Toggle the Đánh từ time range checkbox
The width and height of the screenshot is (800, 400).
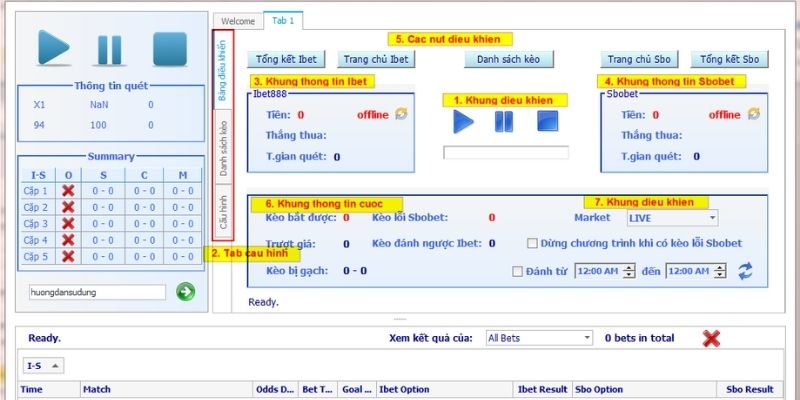(x=517, y=271)
